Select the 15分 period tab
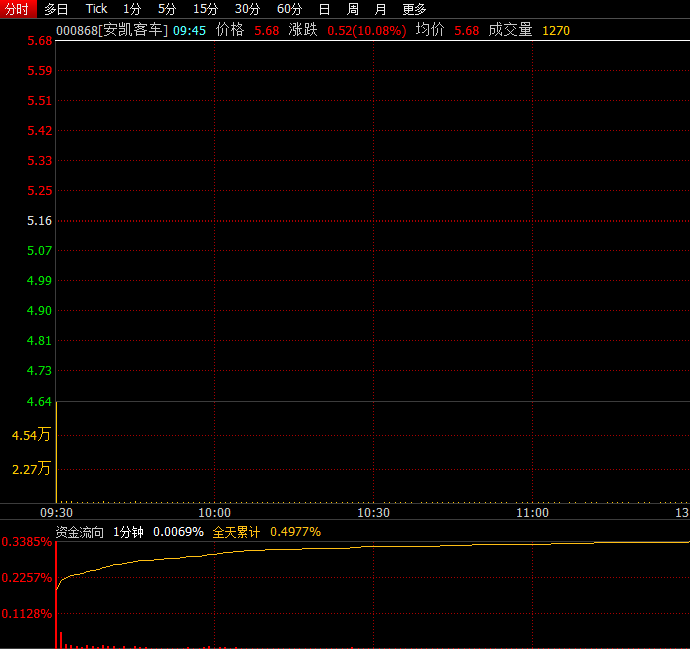The image size is (690, 649). (206, 9)
